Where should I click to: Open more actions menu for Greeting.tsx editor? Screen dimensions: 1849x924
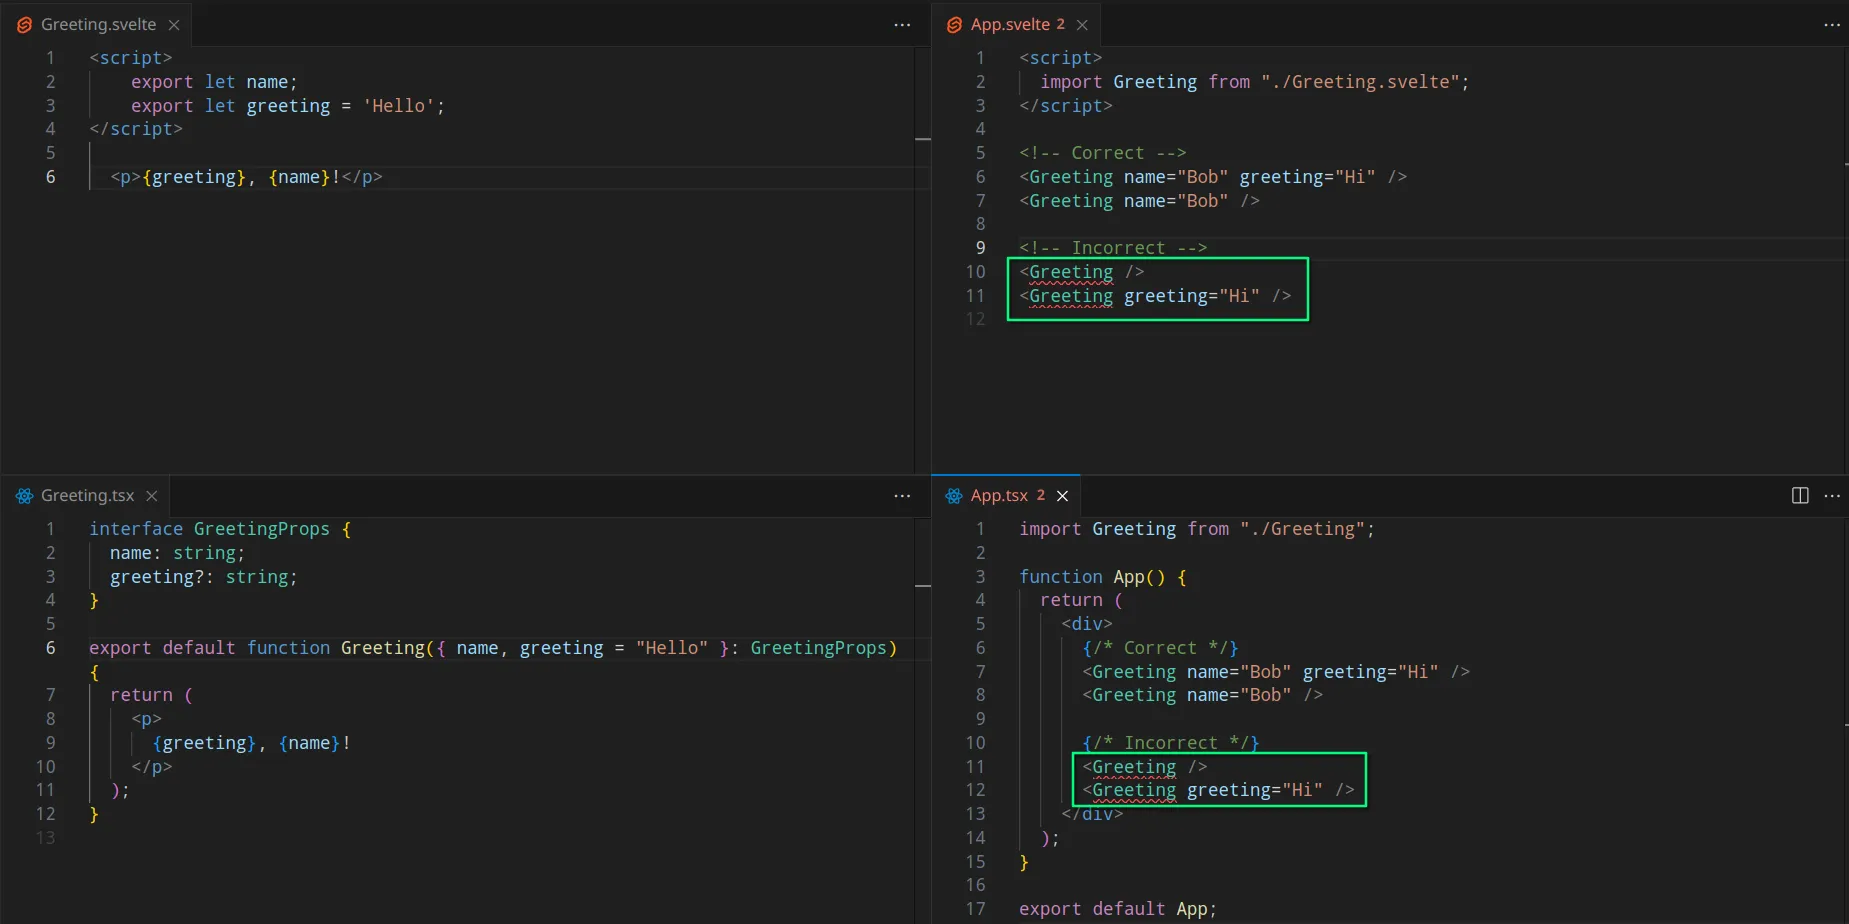(x=902, y=496)
